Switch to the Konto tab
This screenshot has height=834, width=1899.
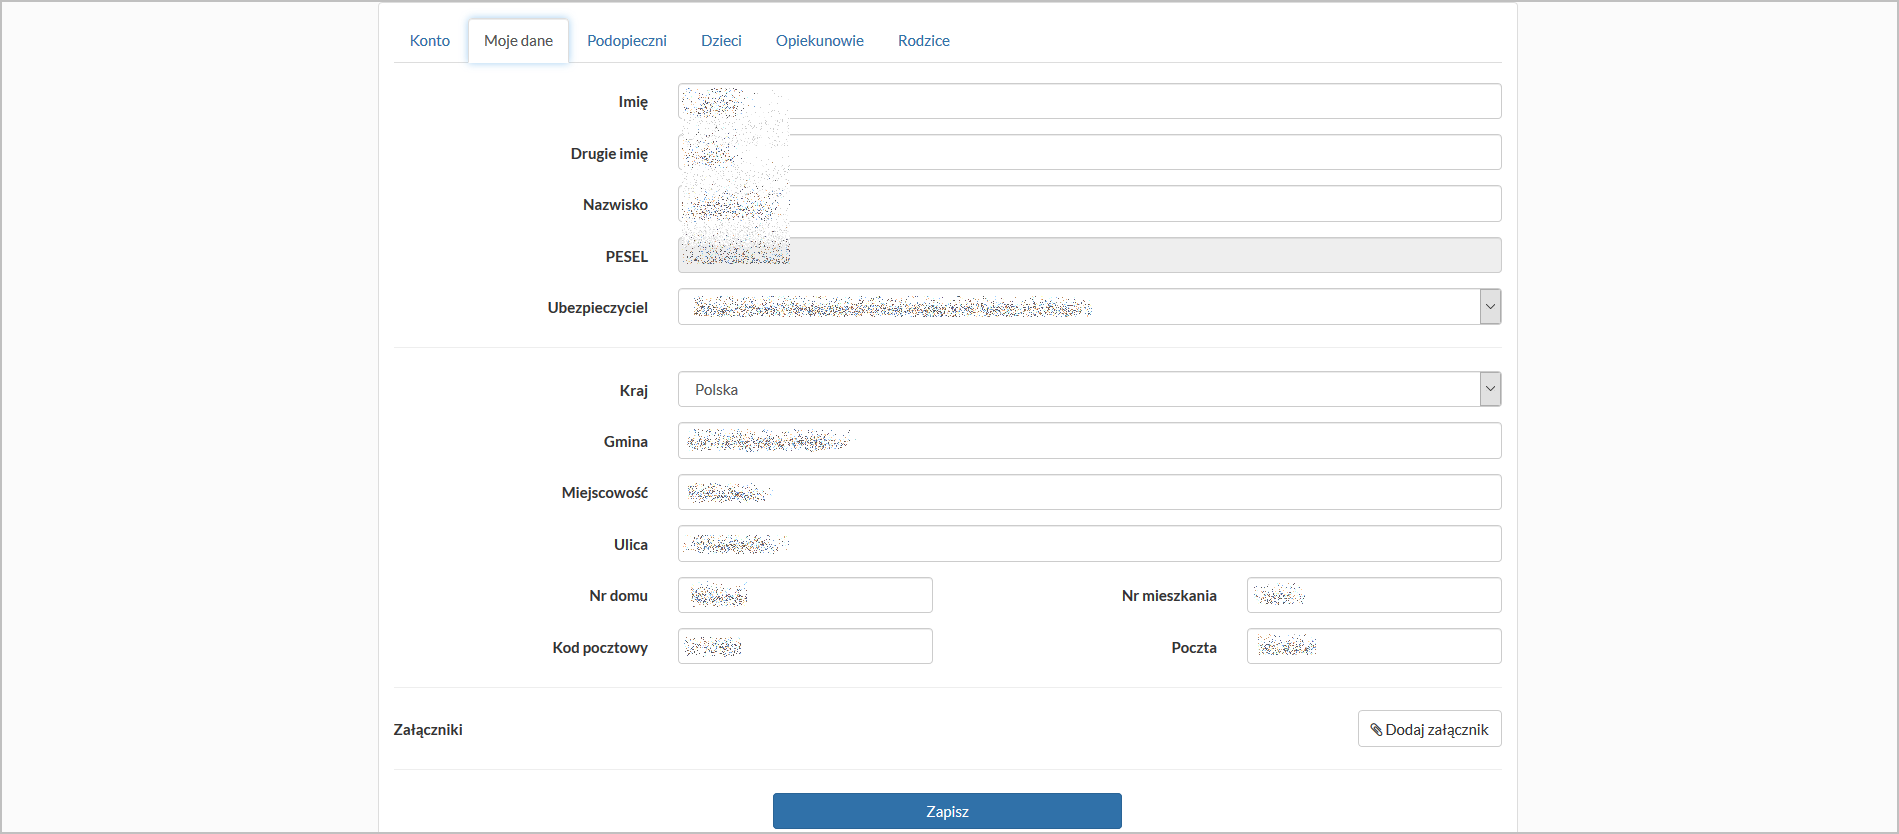(x=430, y=41)
